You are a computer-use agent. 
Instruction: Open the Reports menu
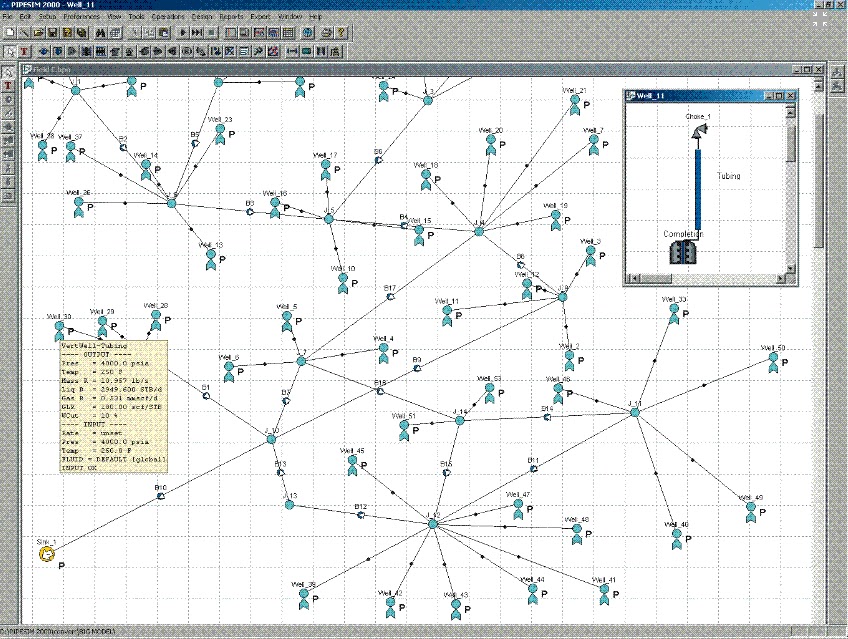pos(231,17)
